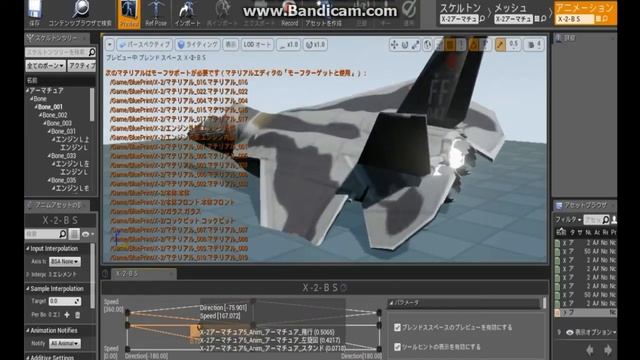Viewport: 640px width, 360px height.
Task: Select the アーマチュア root in skeleton tree
Action: click(47, 90)
